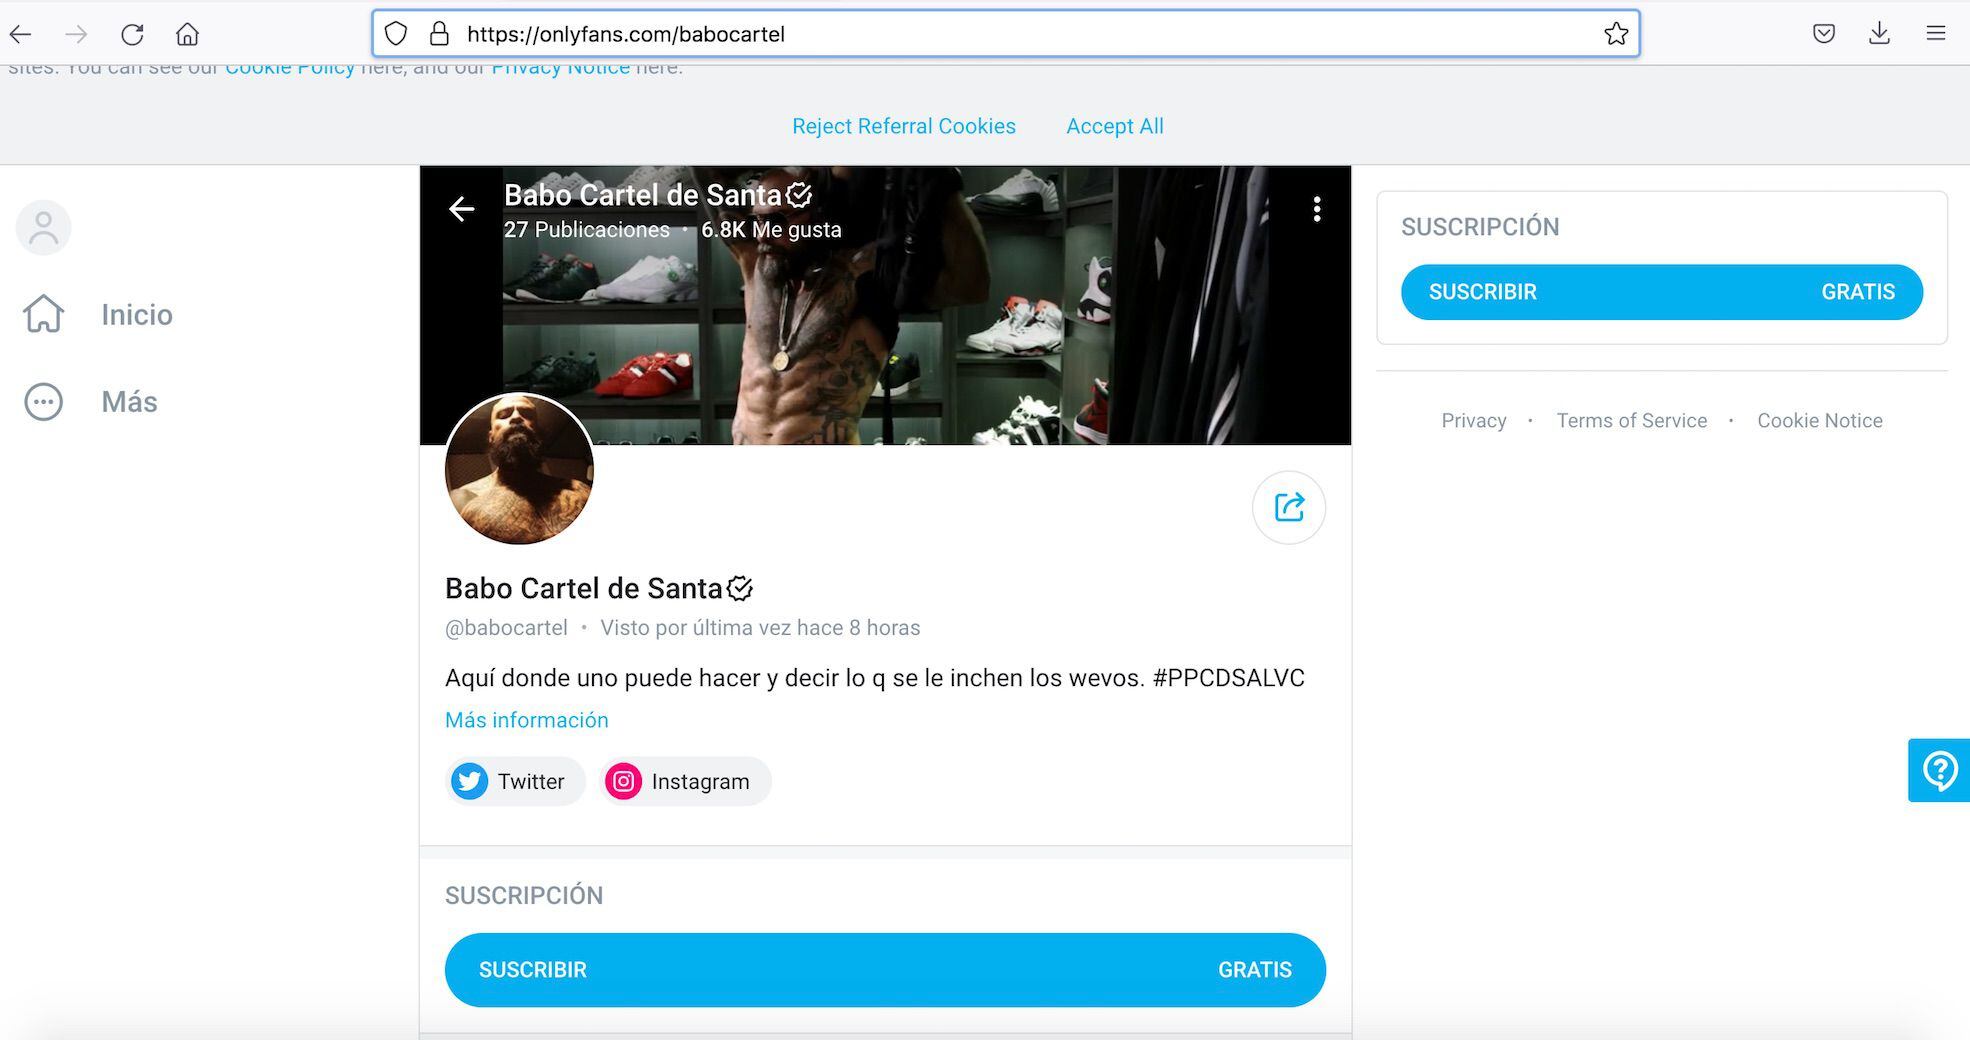Open the profile three-dot options menu
Image resolution: width=1970 pixels, height=1040 pixels.
1317,209
